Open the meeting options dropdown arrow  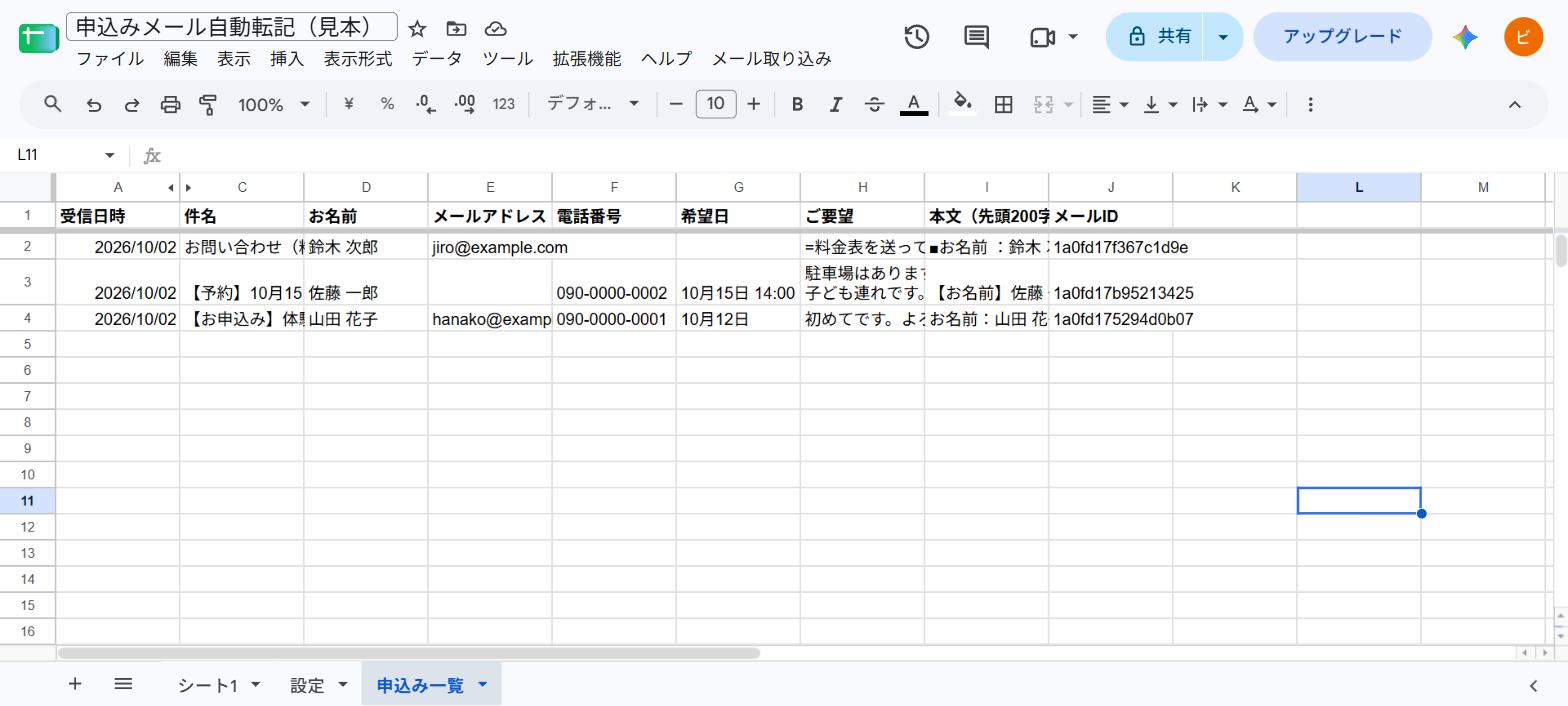coord(1073,37)
